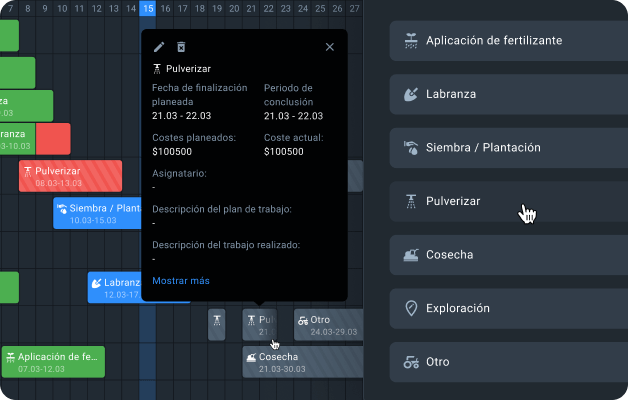Click the seeding icon on the Siembra bar
Viewport: 628px width, 400px height.
click(62, 209)
